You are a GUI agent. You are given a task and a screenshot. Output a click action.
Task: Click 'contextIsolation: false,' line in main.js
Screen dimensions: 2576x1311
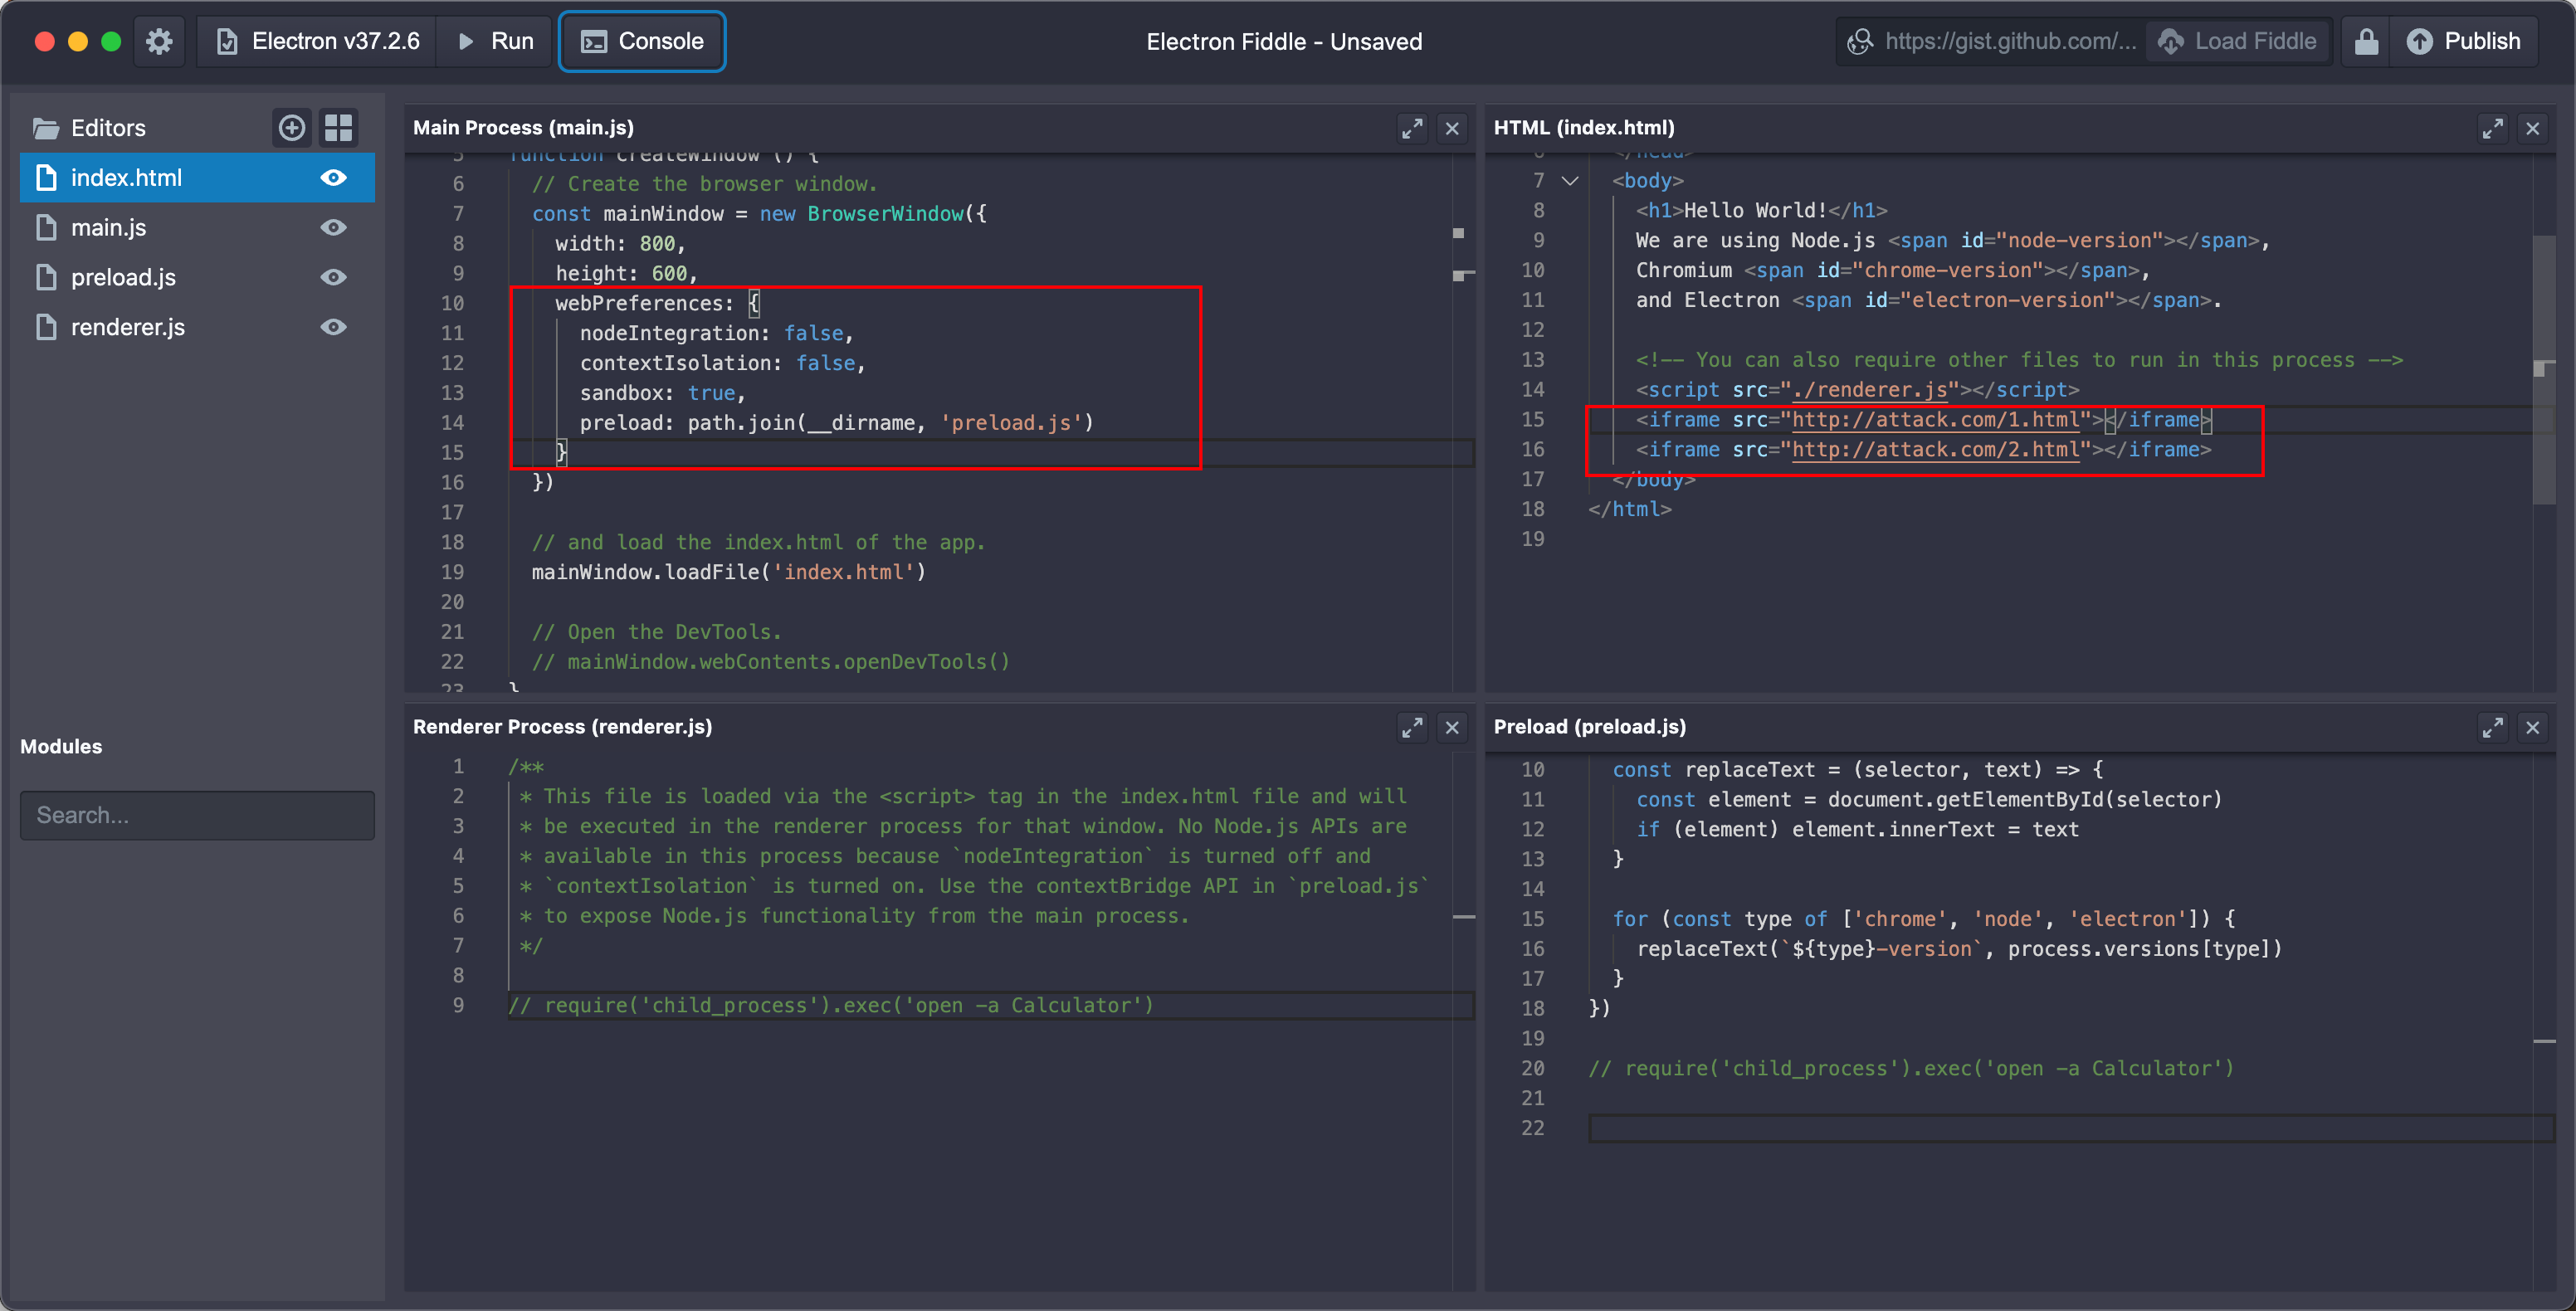722,363
